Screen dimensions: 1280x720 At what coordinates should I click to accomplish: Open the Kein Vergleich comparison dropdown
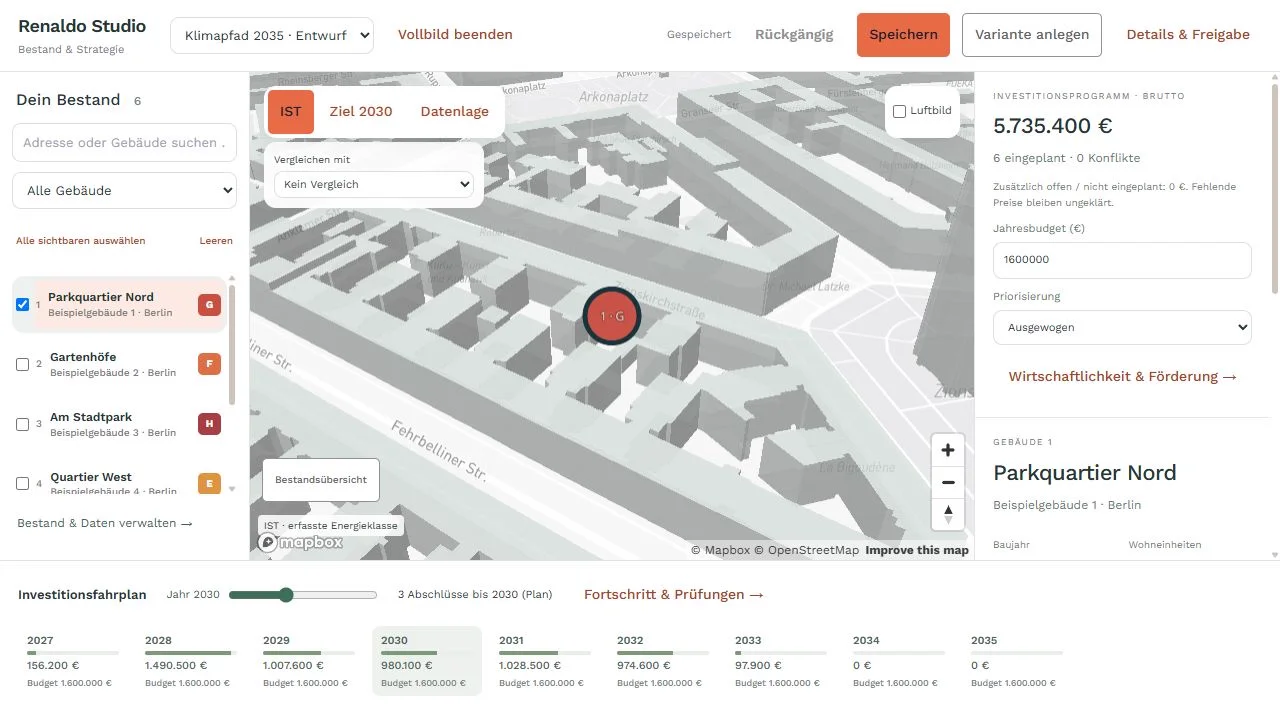(374, 184)
